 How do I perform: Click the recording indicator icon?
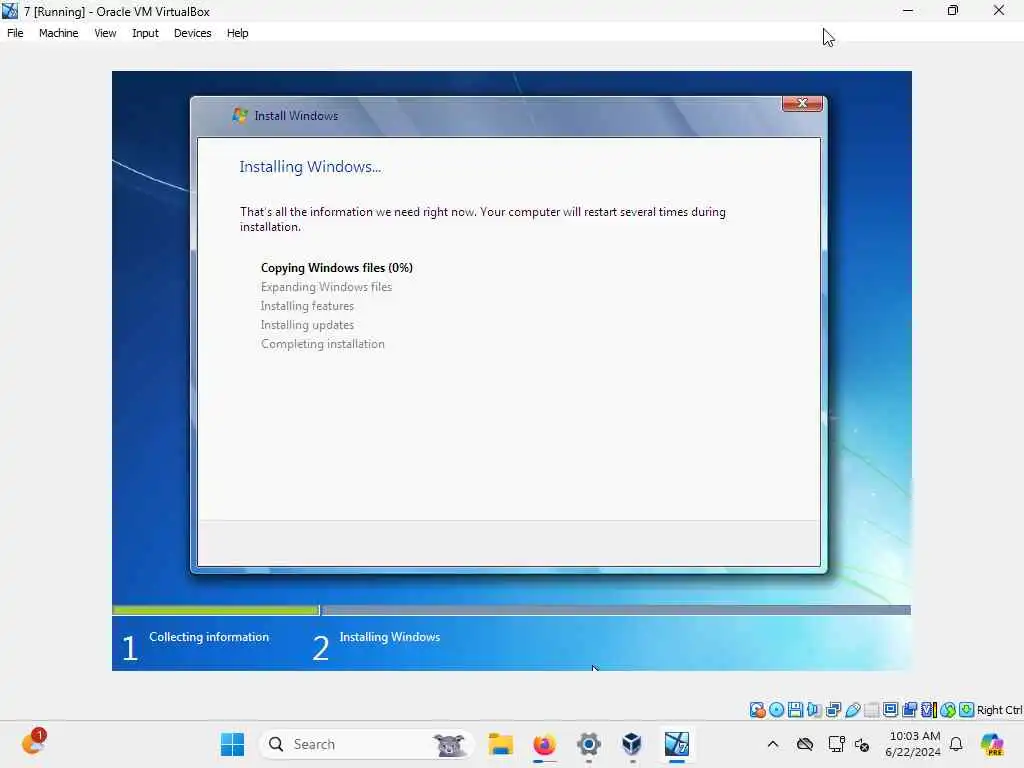[x=909, y=710]
